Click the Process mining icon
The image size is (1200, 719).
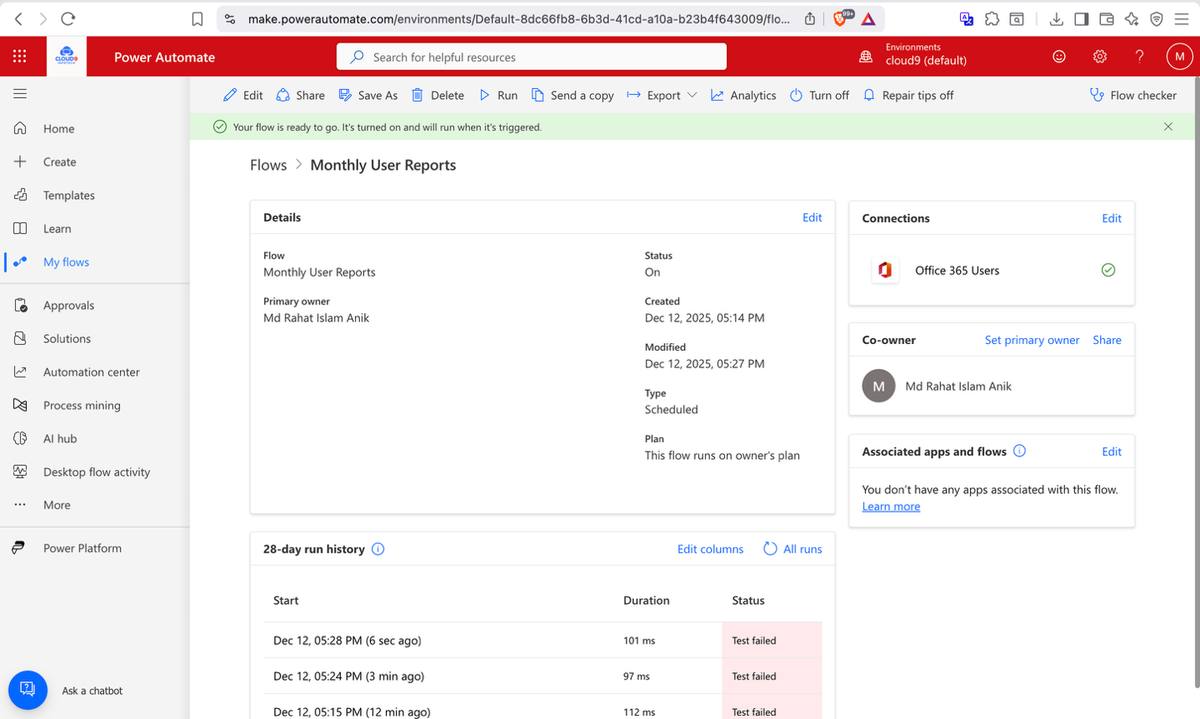pos(20,405)
